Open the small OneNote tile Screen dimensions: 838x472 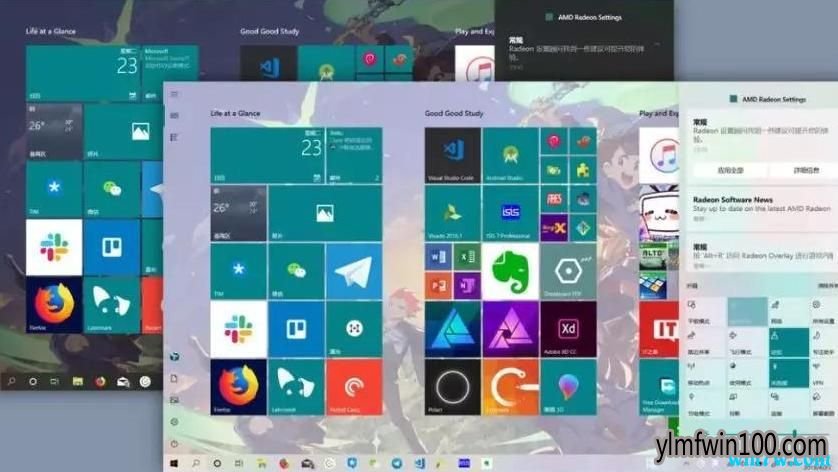tap(467, 286)
